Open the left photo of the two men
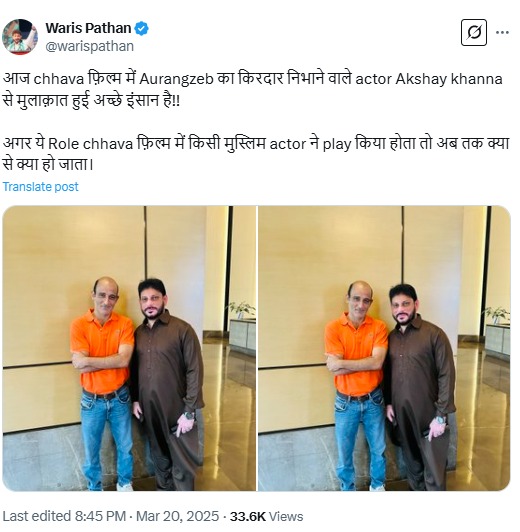The image size is (520, 532). tap(129, 348)
